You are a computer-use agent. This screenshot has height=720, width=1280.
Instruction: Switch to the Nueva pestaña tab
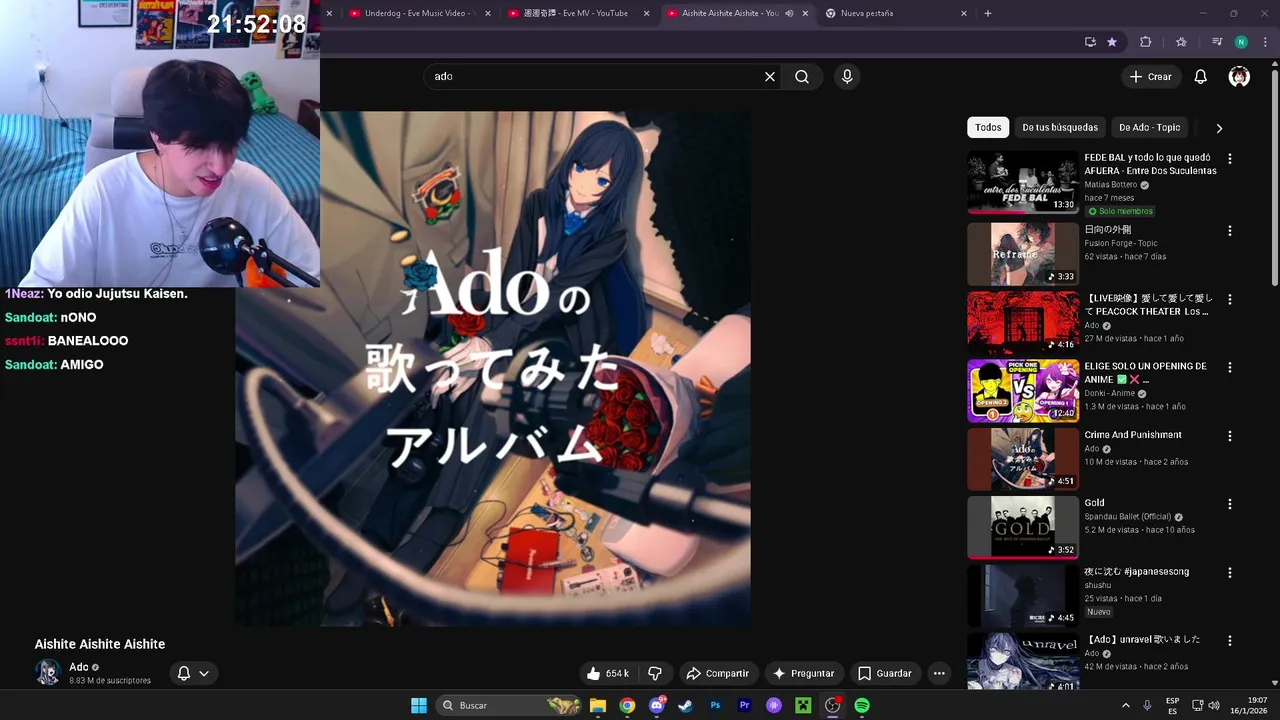coord(893,13)
